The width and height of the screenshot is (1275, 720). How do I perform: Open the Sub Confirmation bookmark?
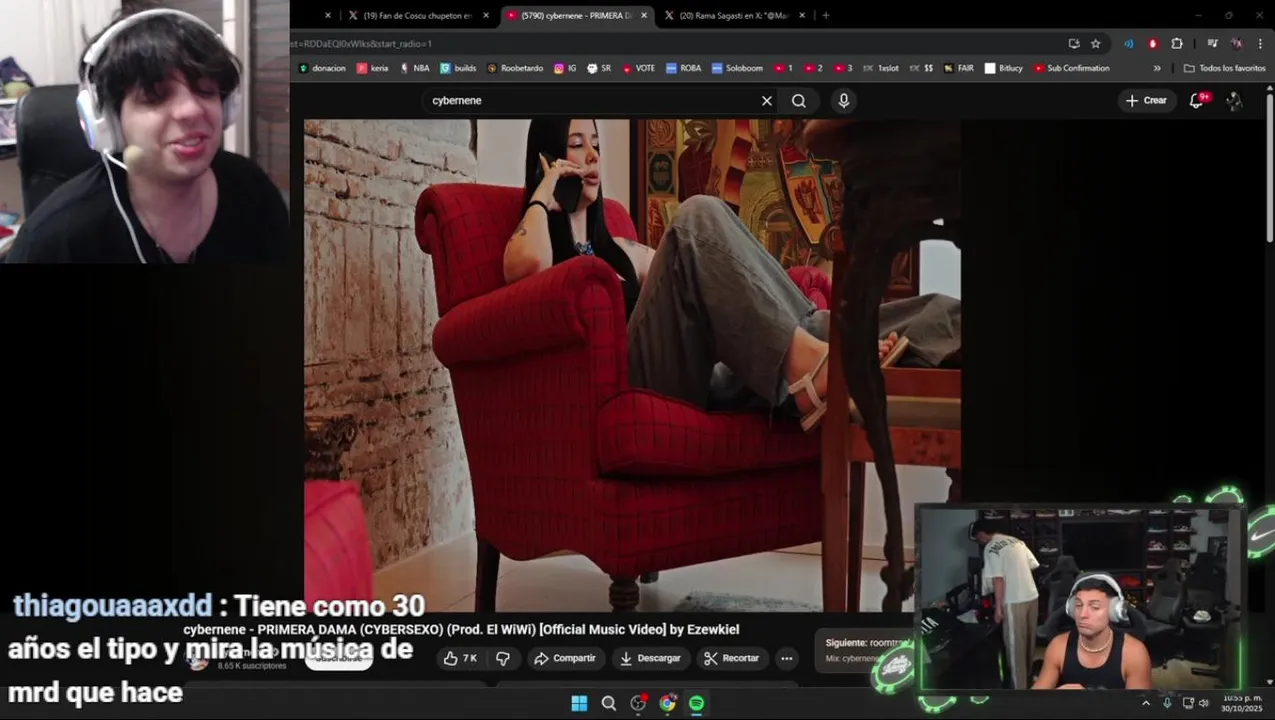pyautogui.click(x=1072, y=68)
